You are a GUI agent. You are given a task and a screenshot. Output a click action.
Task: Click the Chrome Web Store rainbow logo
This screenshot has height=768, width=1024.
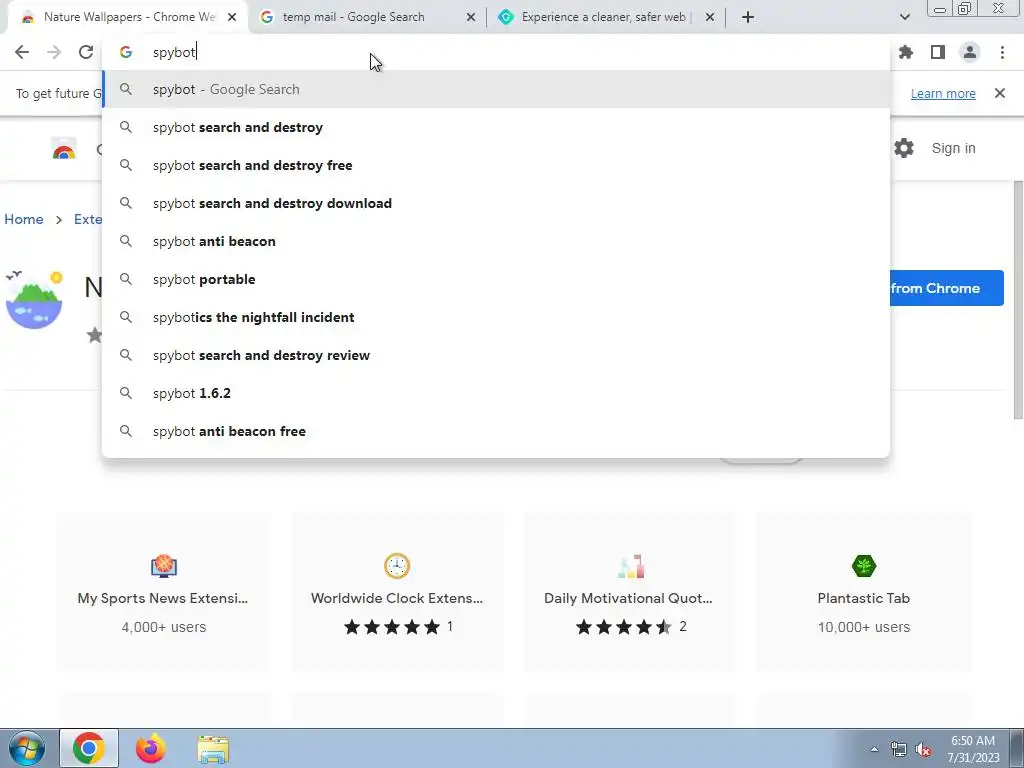[64, 150]
